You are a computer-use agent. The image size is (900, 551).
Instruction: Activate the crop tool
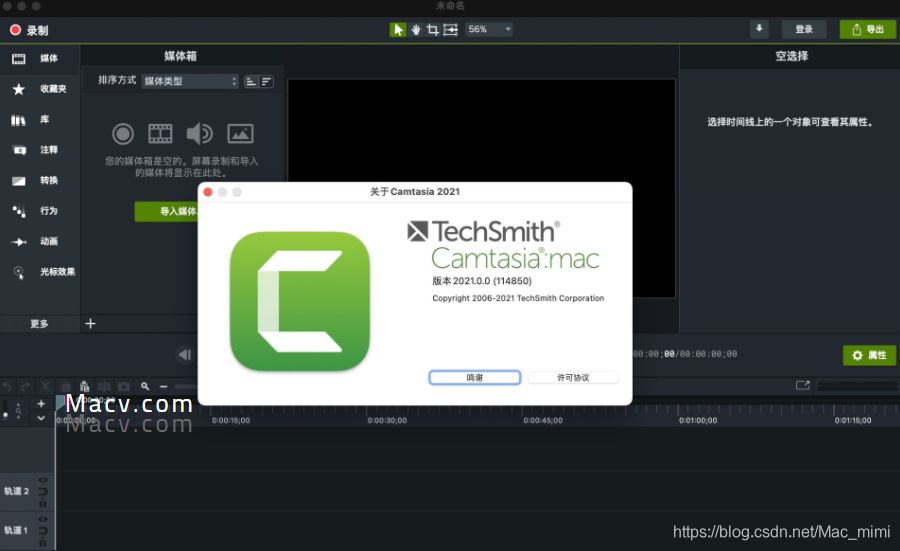[x=433, y=29]
